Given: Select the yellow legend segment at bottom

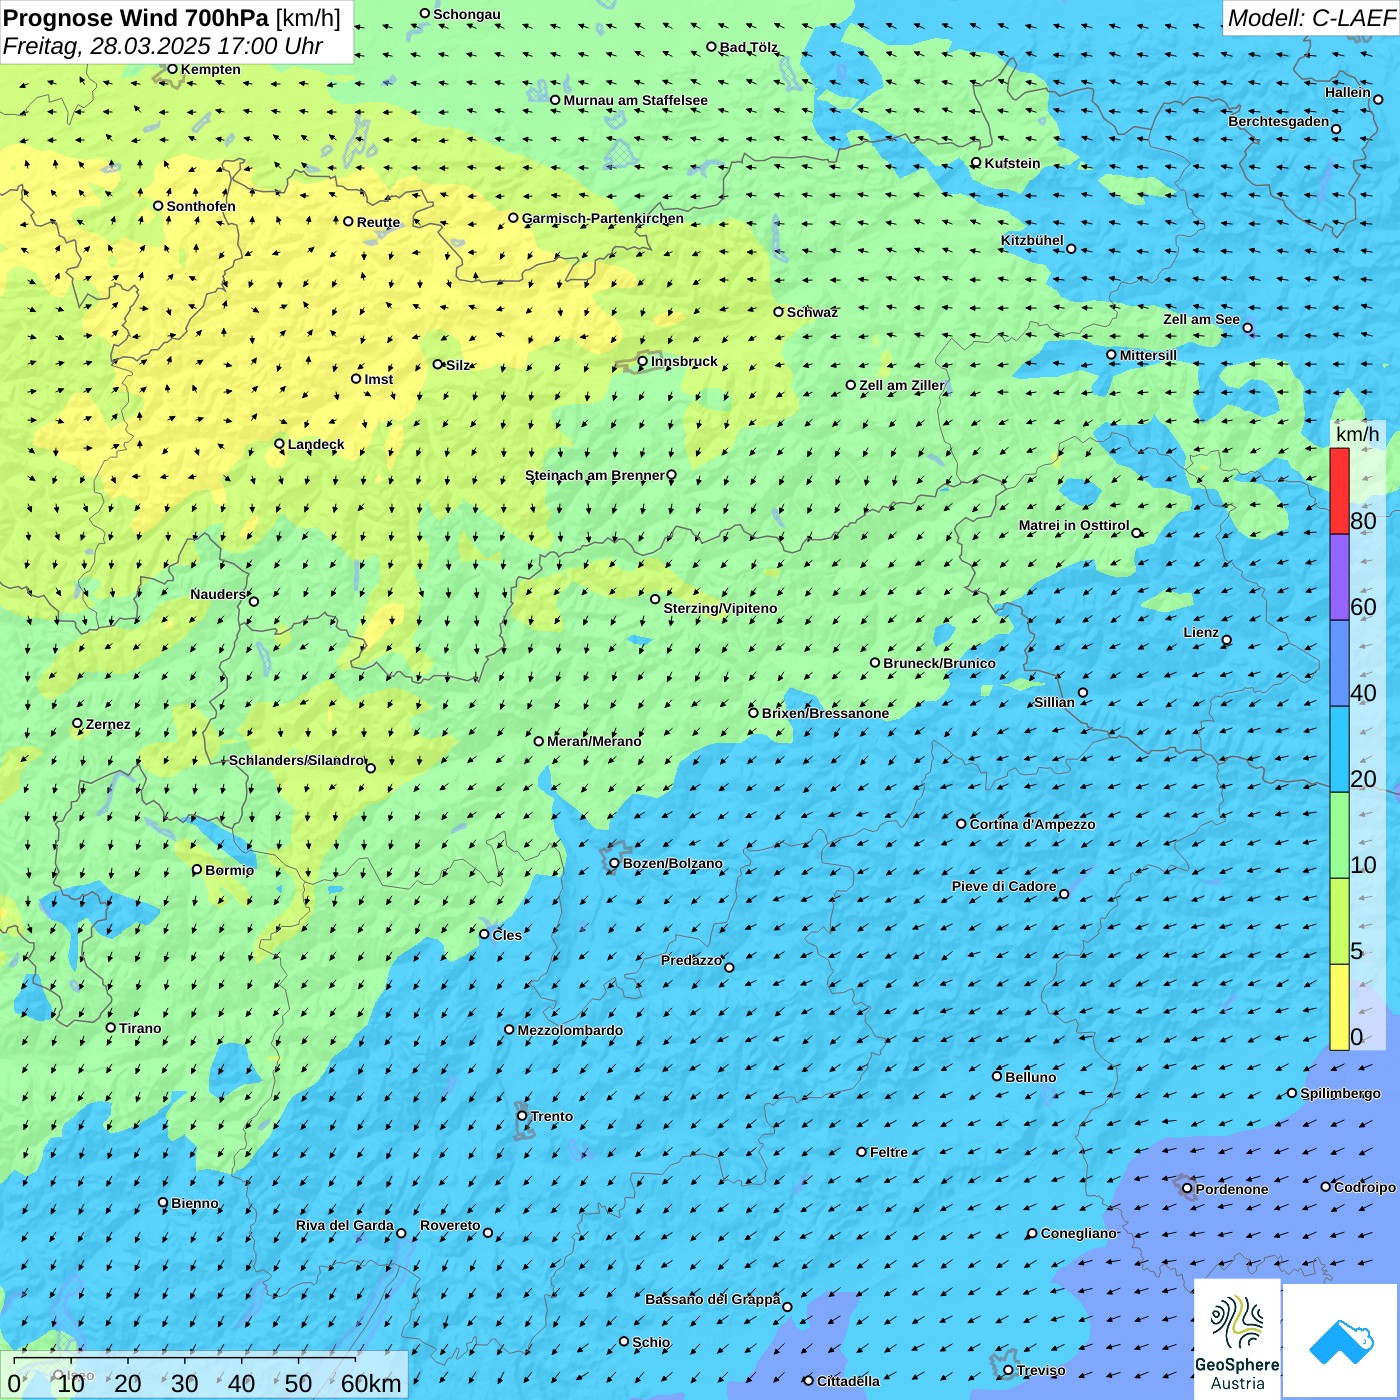Looking at the screenshot, I should click(x=1339, y=1007).
